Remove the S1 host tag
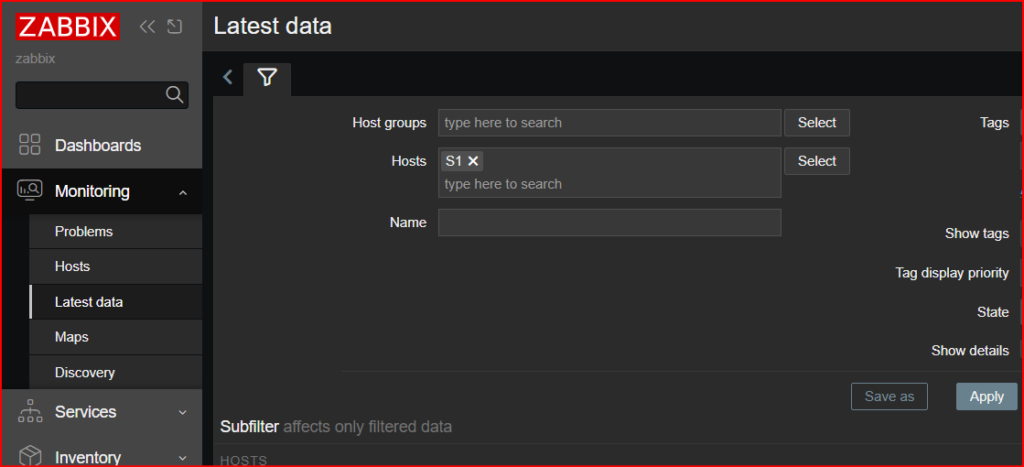 [473, 161]
